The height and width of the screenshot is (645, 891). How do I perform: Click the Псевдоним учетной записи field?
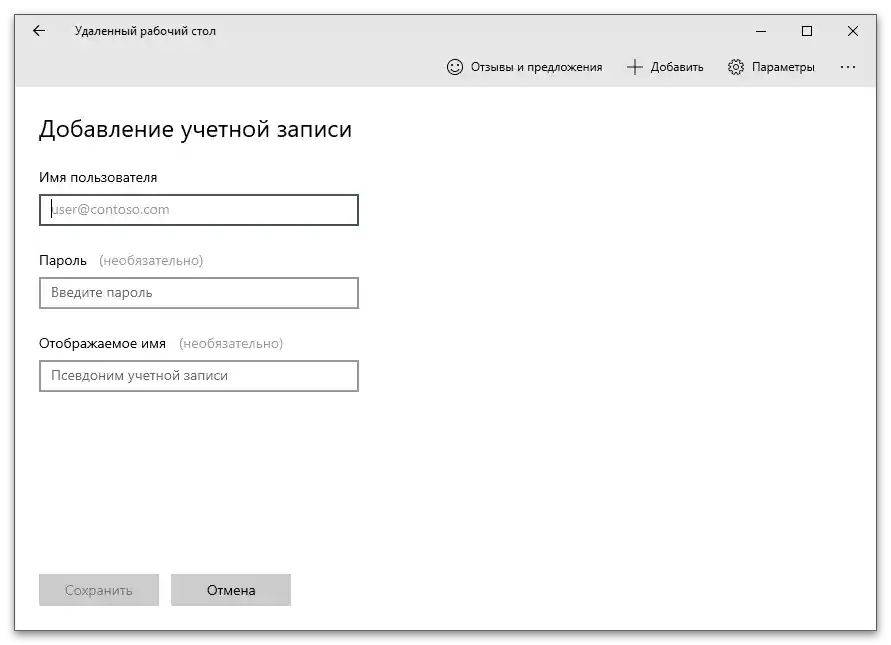(199, 376)
